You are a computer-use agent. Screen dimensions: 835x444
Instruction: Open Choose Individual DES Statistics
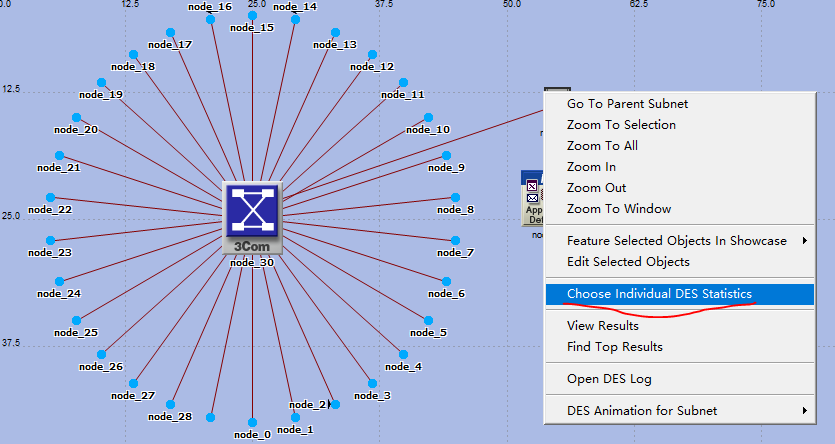click(680, 294)
